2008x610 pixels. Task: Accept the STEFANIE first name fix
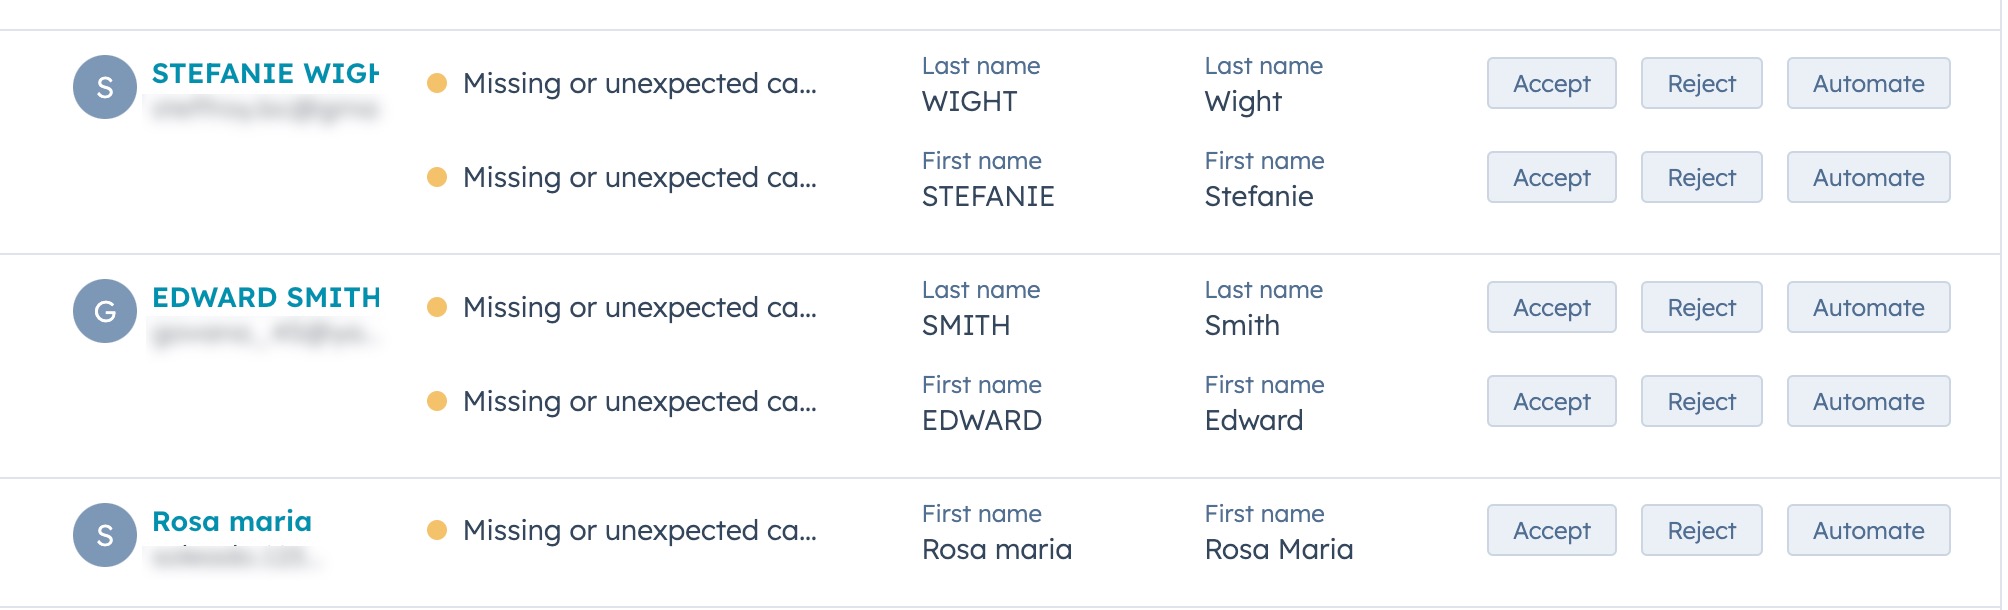coord(1551,177)
